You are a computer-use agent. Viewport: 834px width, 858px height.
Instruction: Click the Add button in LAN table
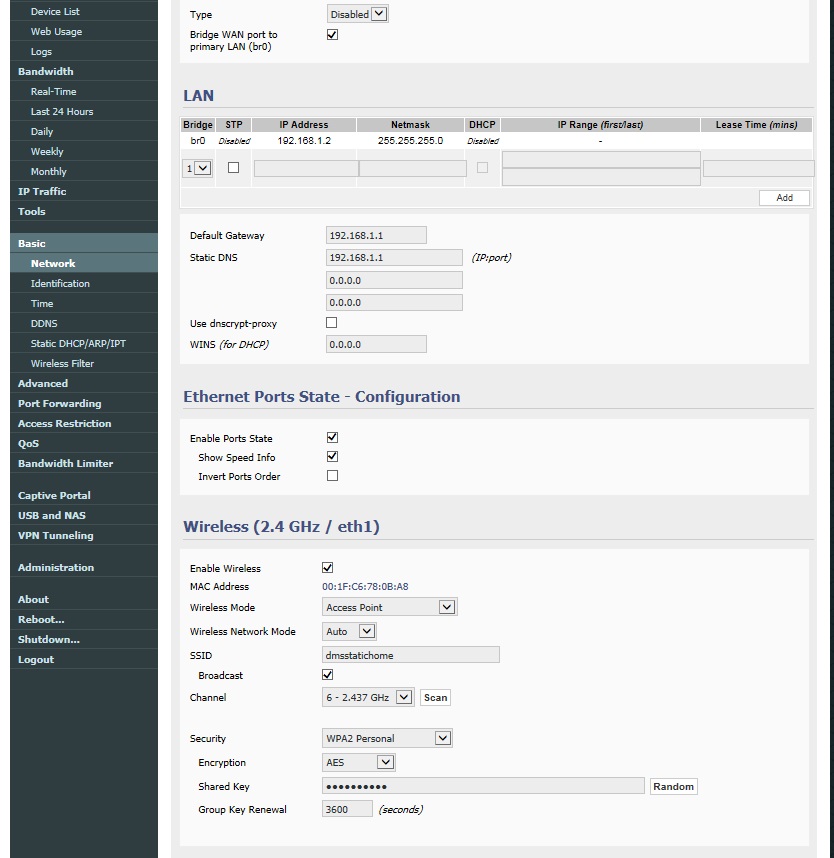tap(784, 198)
